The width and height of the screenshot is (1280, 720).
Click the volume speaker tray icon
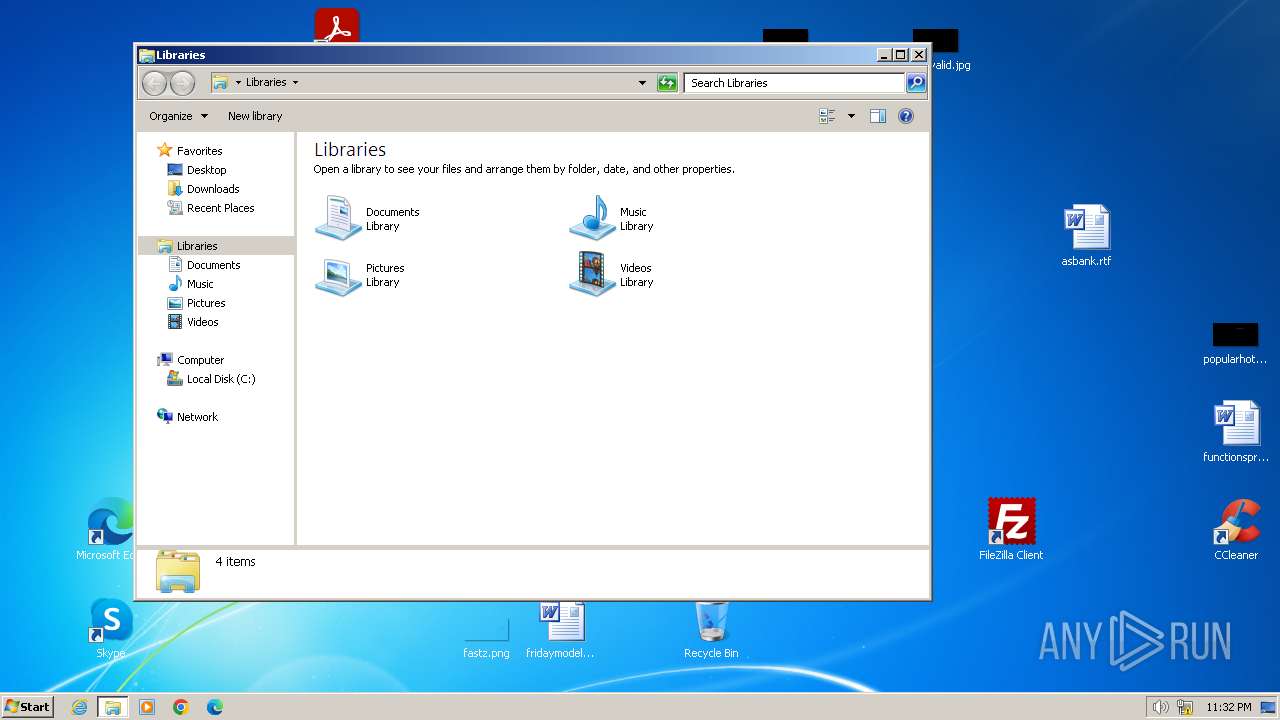[x=1160, y=707]
